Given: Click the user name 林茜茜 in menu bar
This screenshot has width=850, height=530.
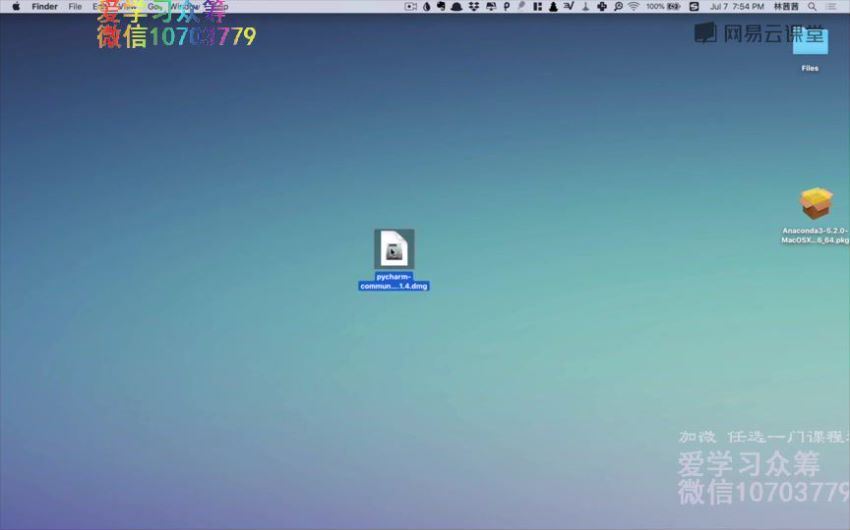Looking at the screenshot, I should [786, 7].
